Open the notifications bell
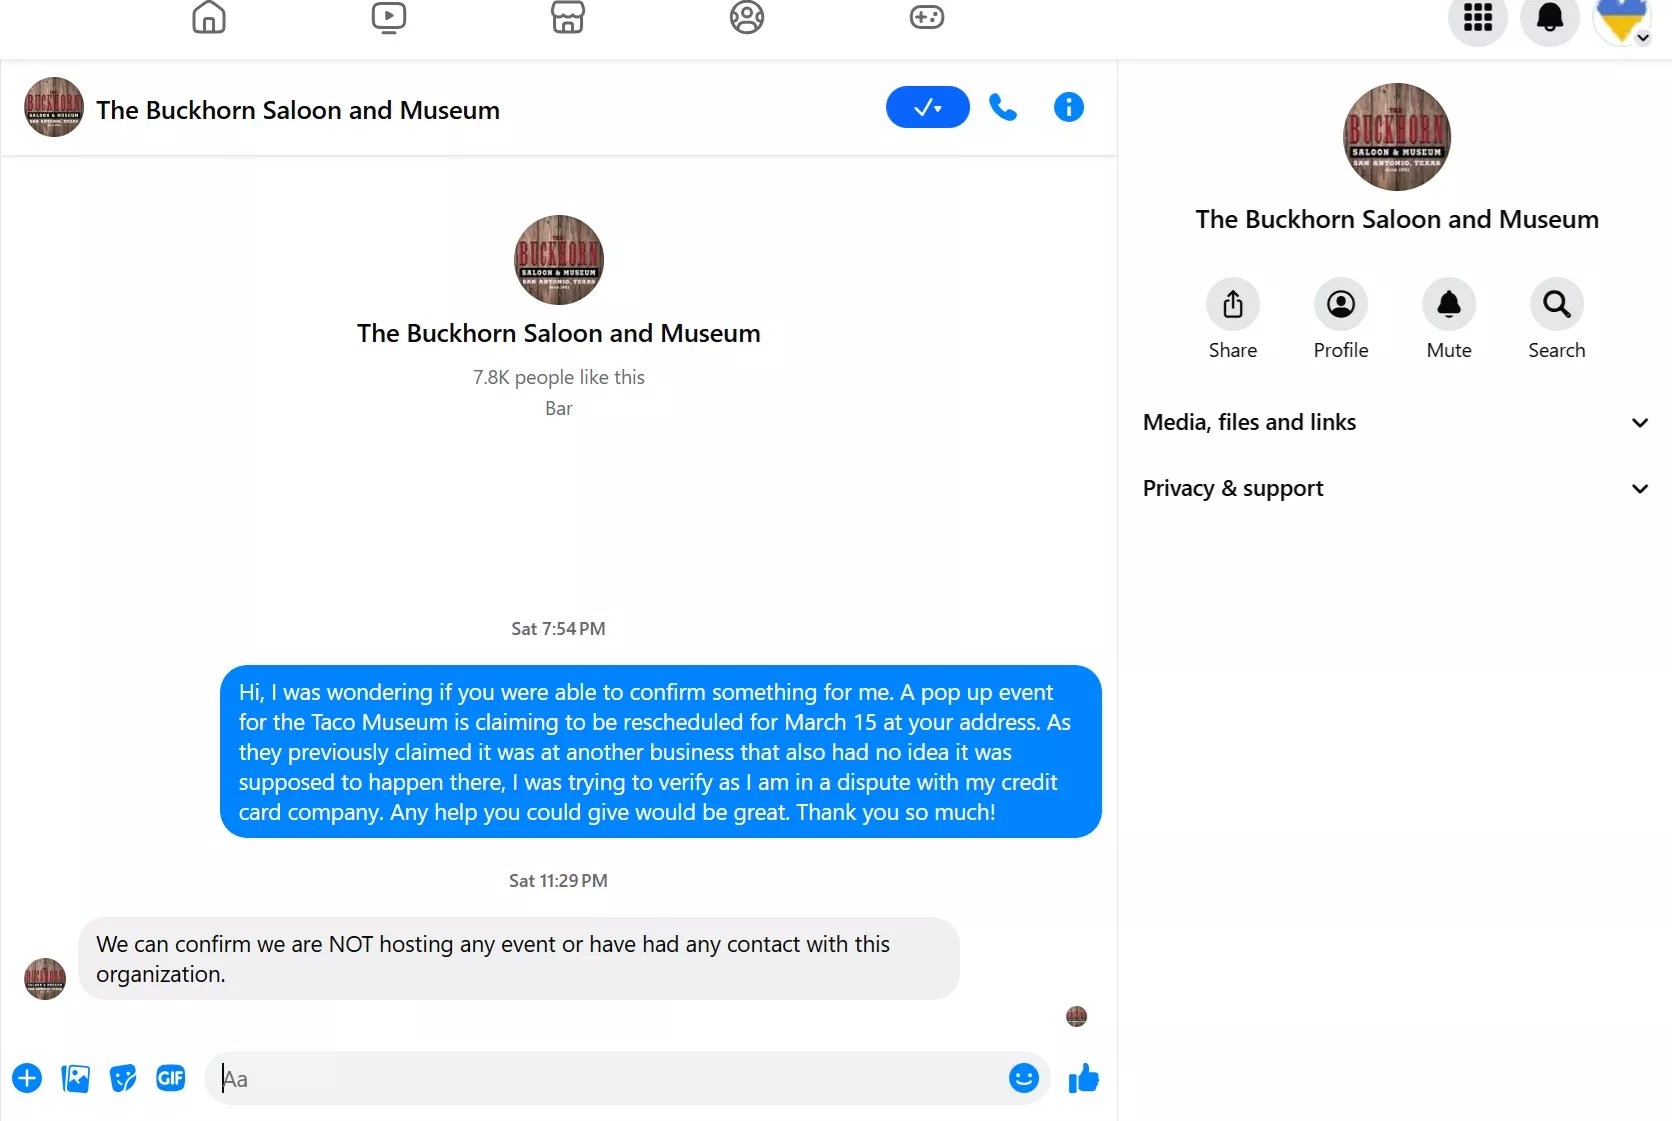 1550,17
